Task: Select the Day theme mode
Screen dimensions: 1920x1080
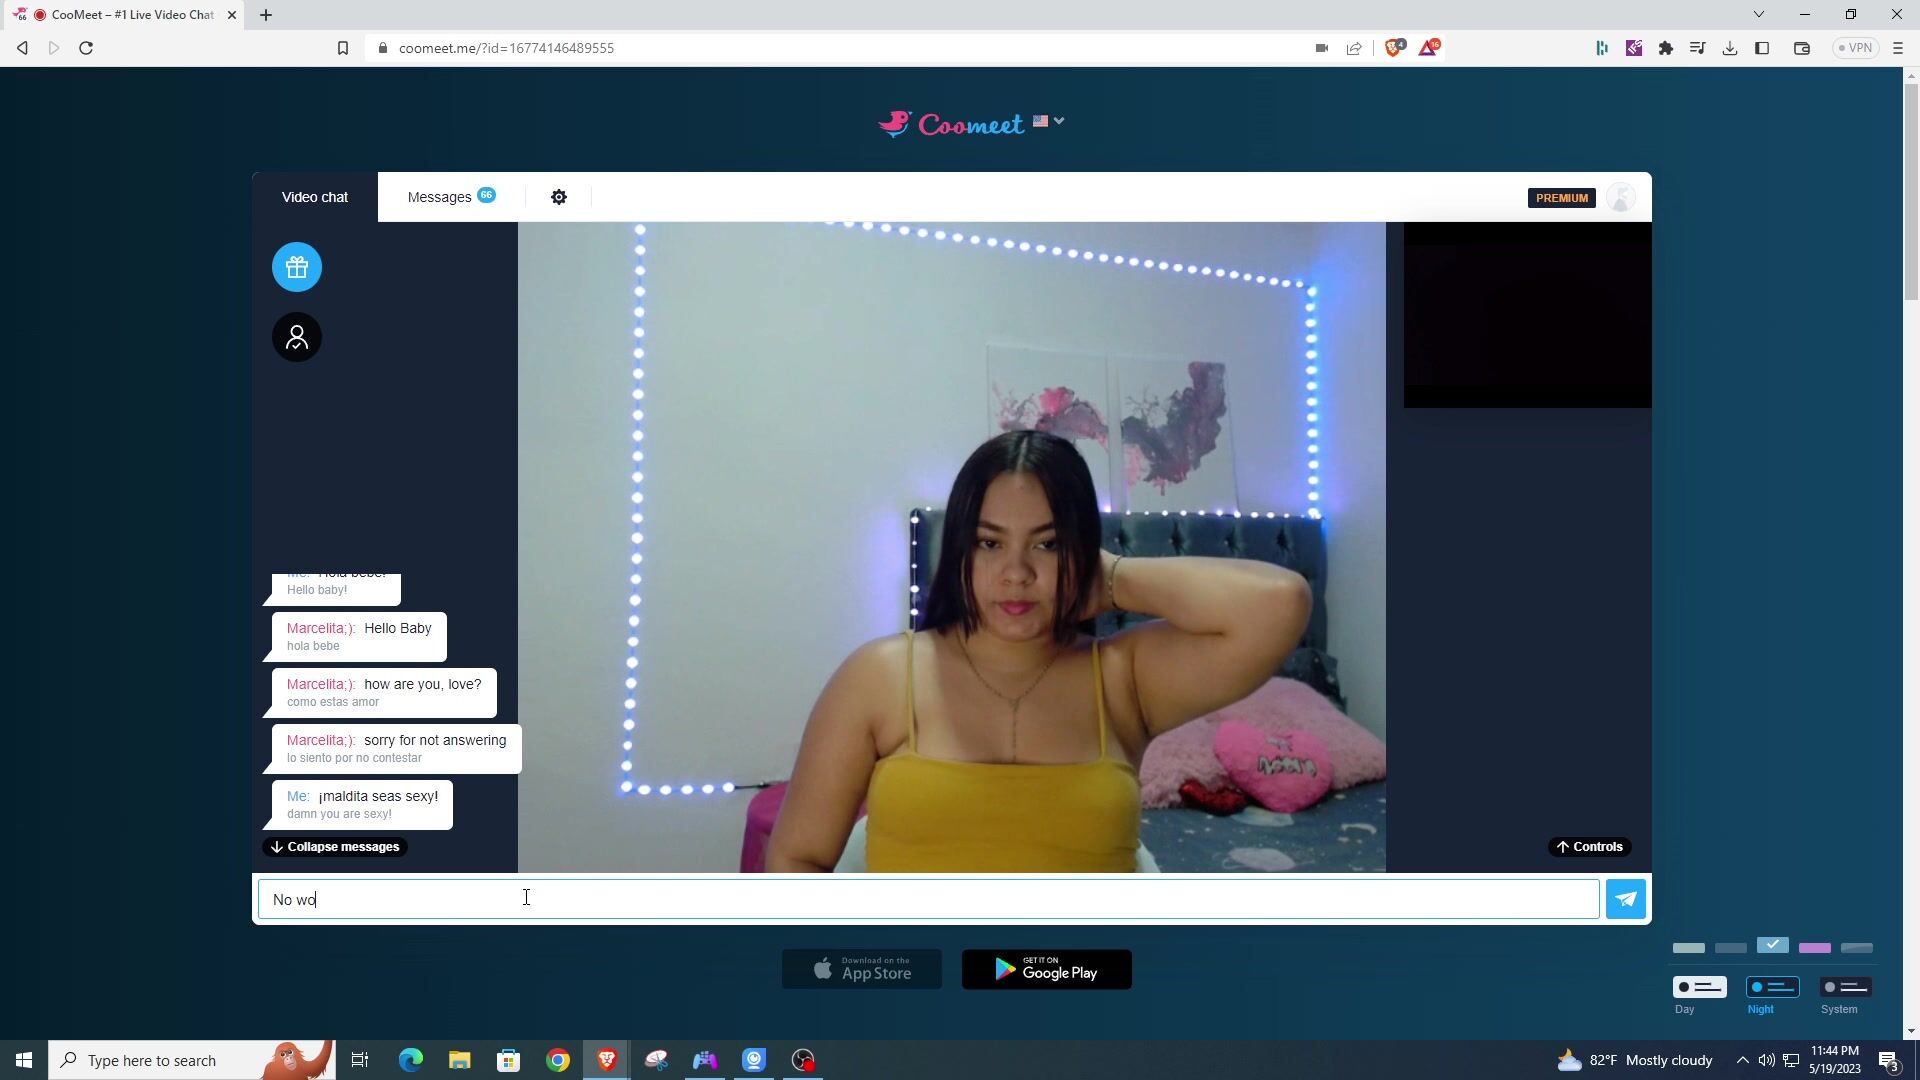Action: pyautogui.click(x=1699, y=987)
